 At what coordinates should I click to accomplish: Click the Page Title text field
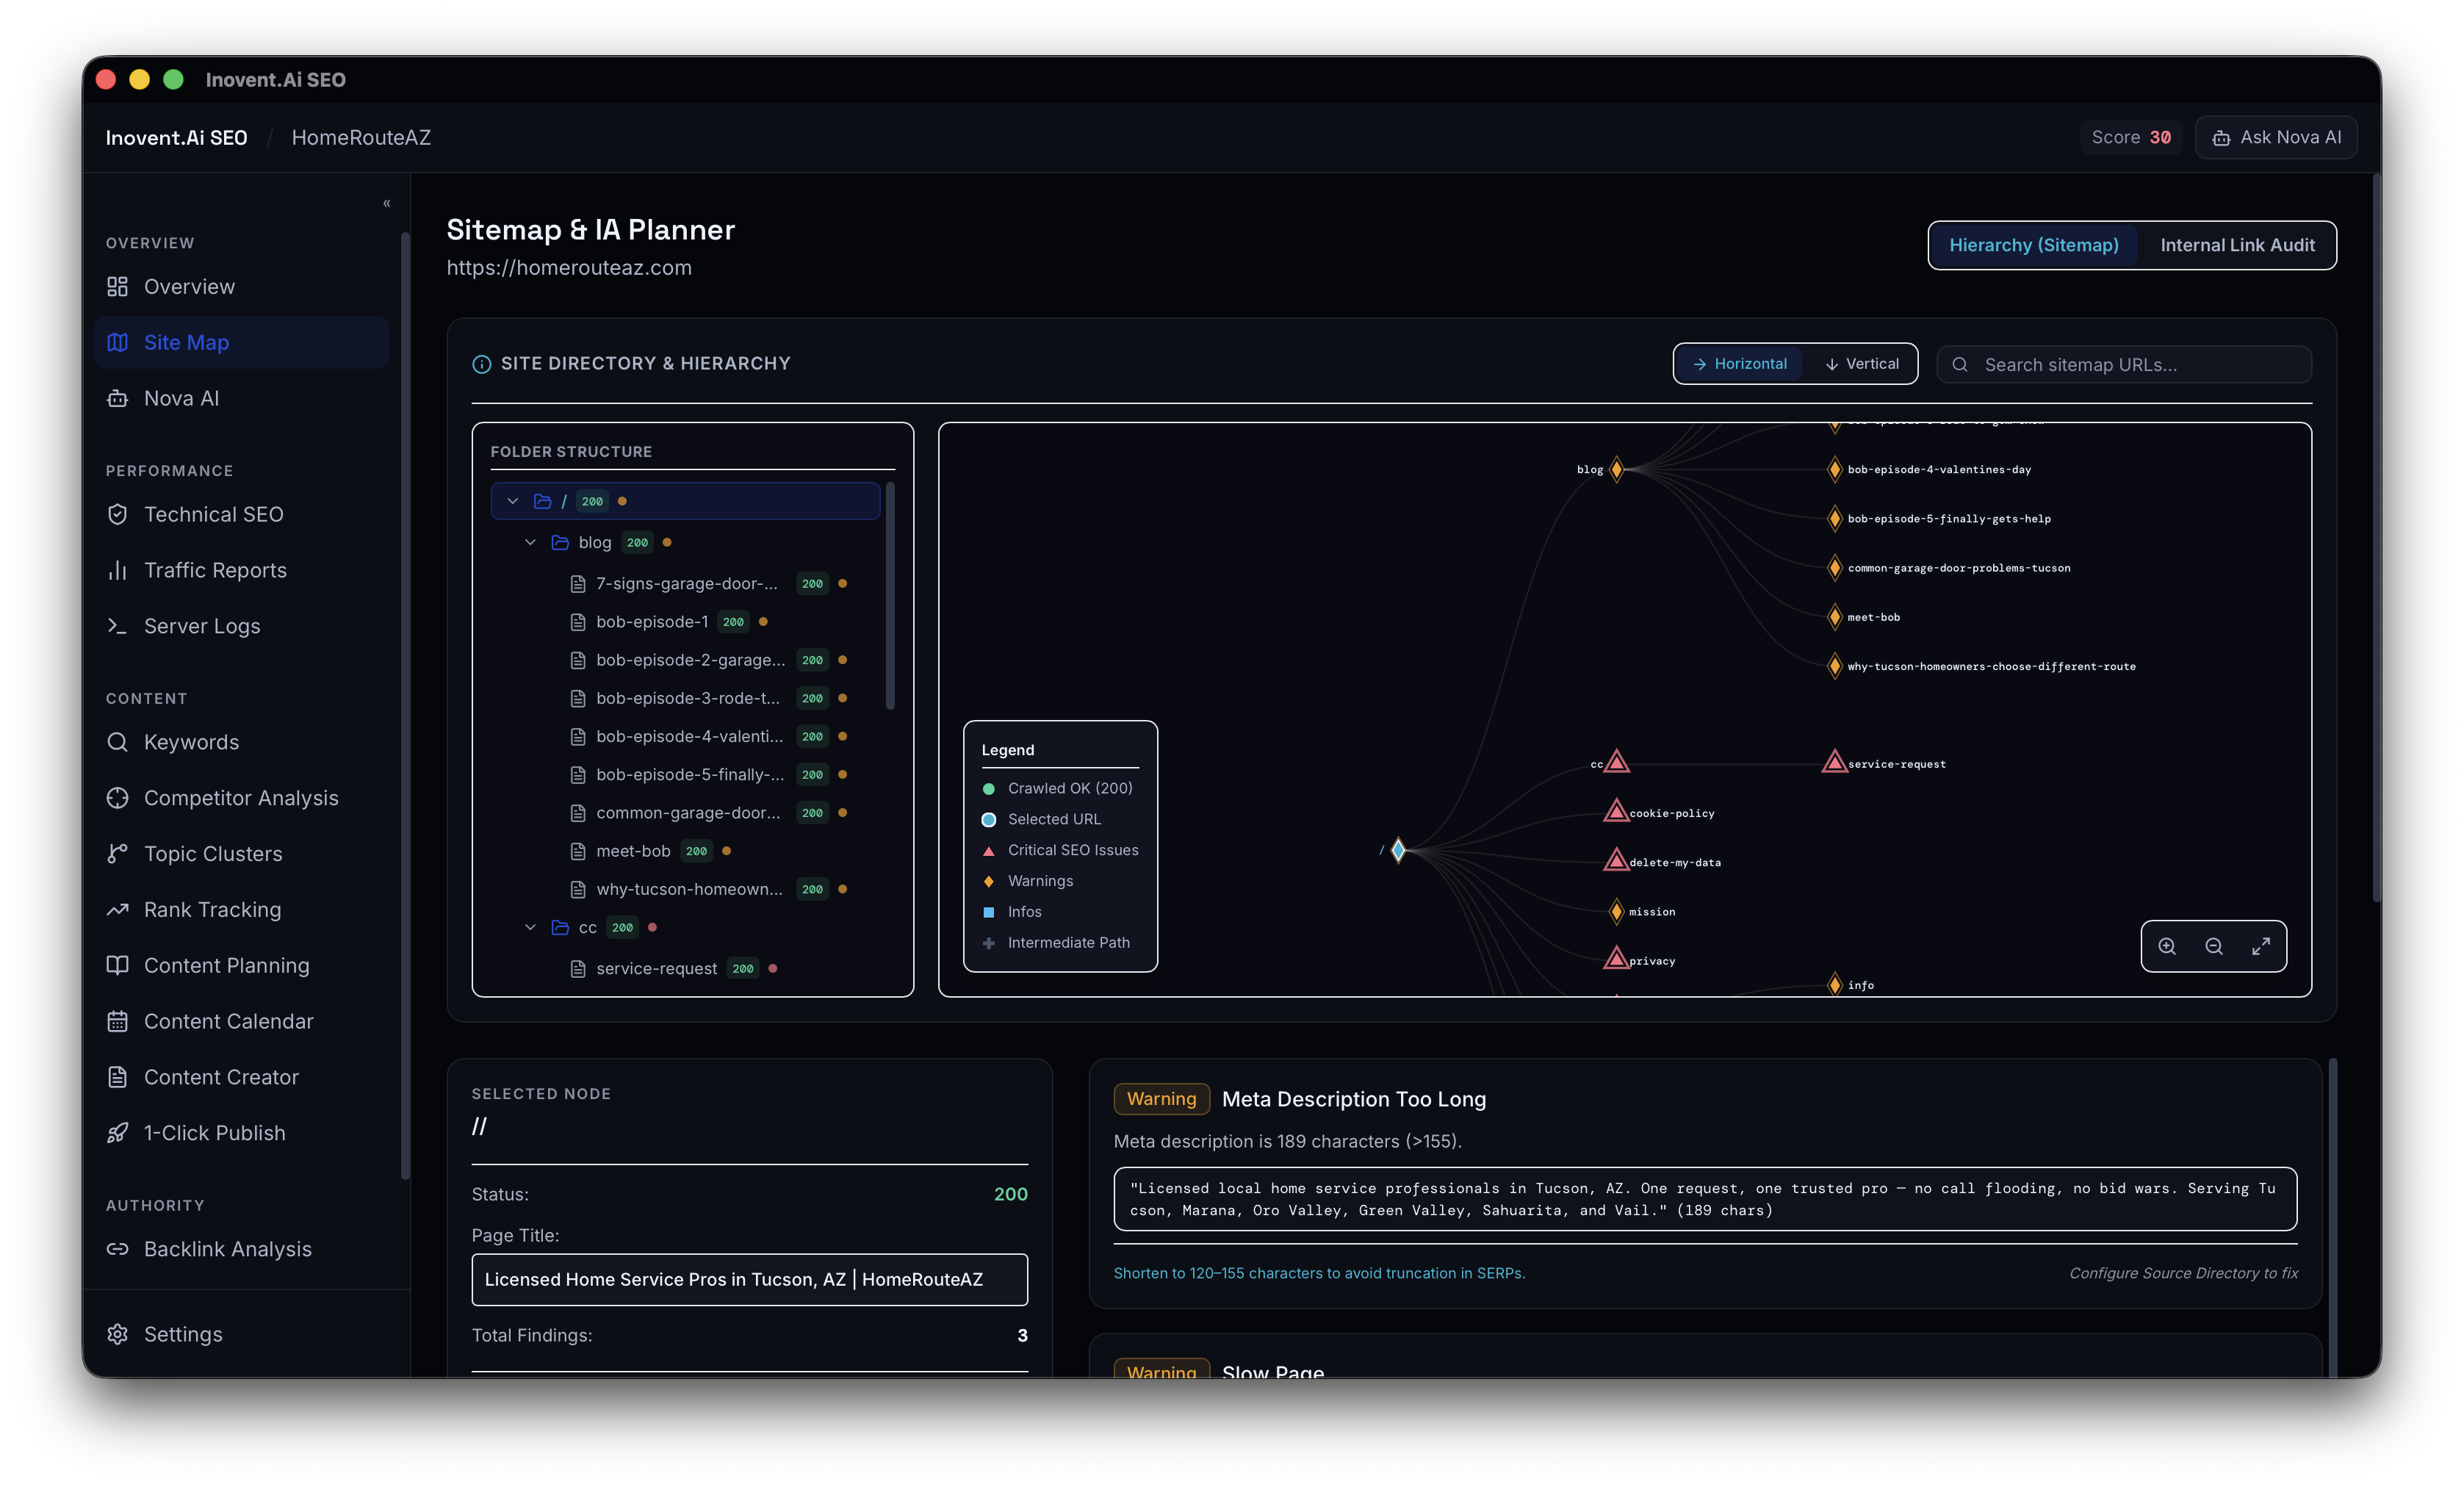[x=749, y=1279]
